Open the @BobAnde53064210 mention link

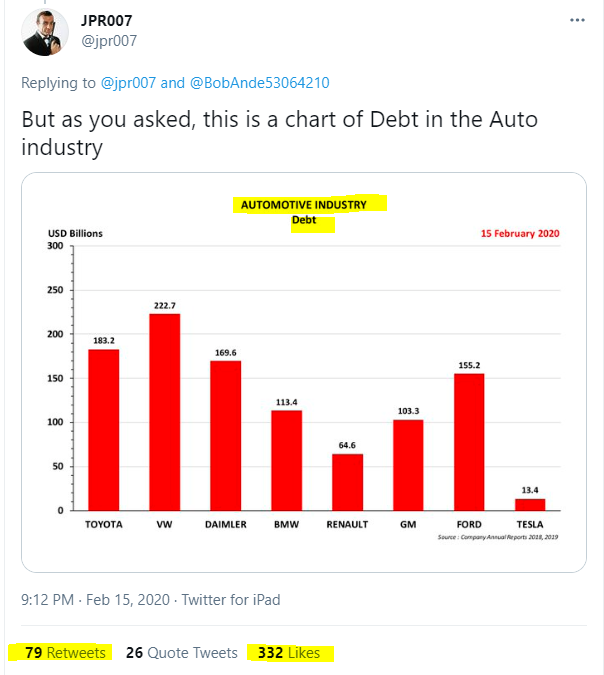pos(260,83)
